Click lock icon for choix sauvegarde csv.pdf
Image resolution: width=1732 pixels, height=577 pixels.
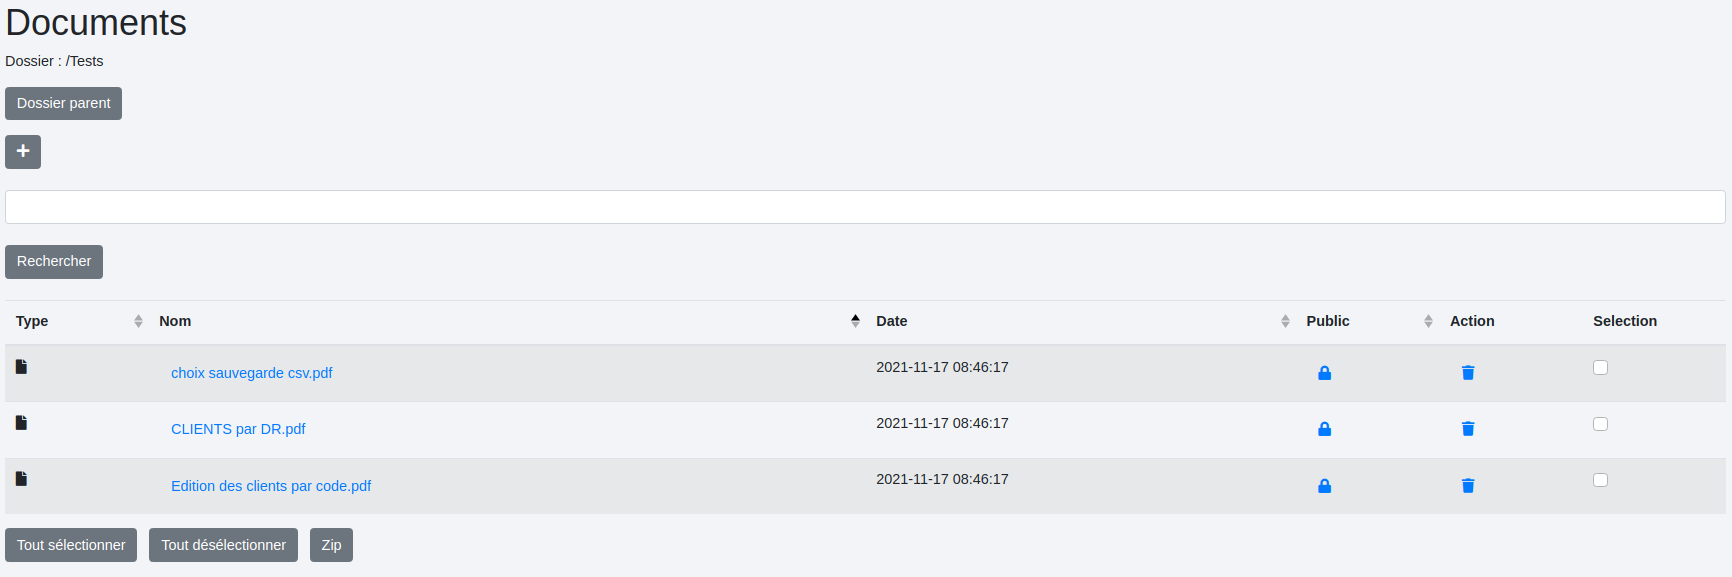click(x=1324, y=373)
